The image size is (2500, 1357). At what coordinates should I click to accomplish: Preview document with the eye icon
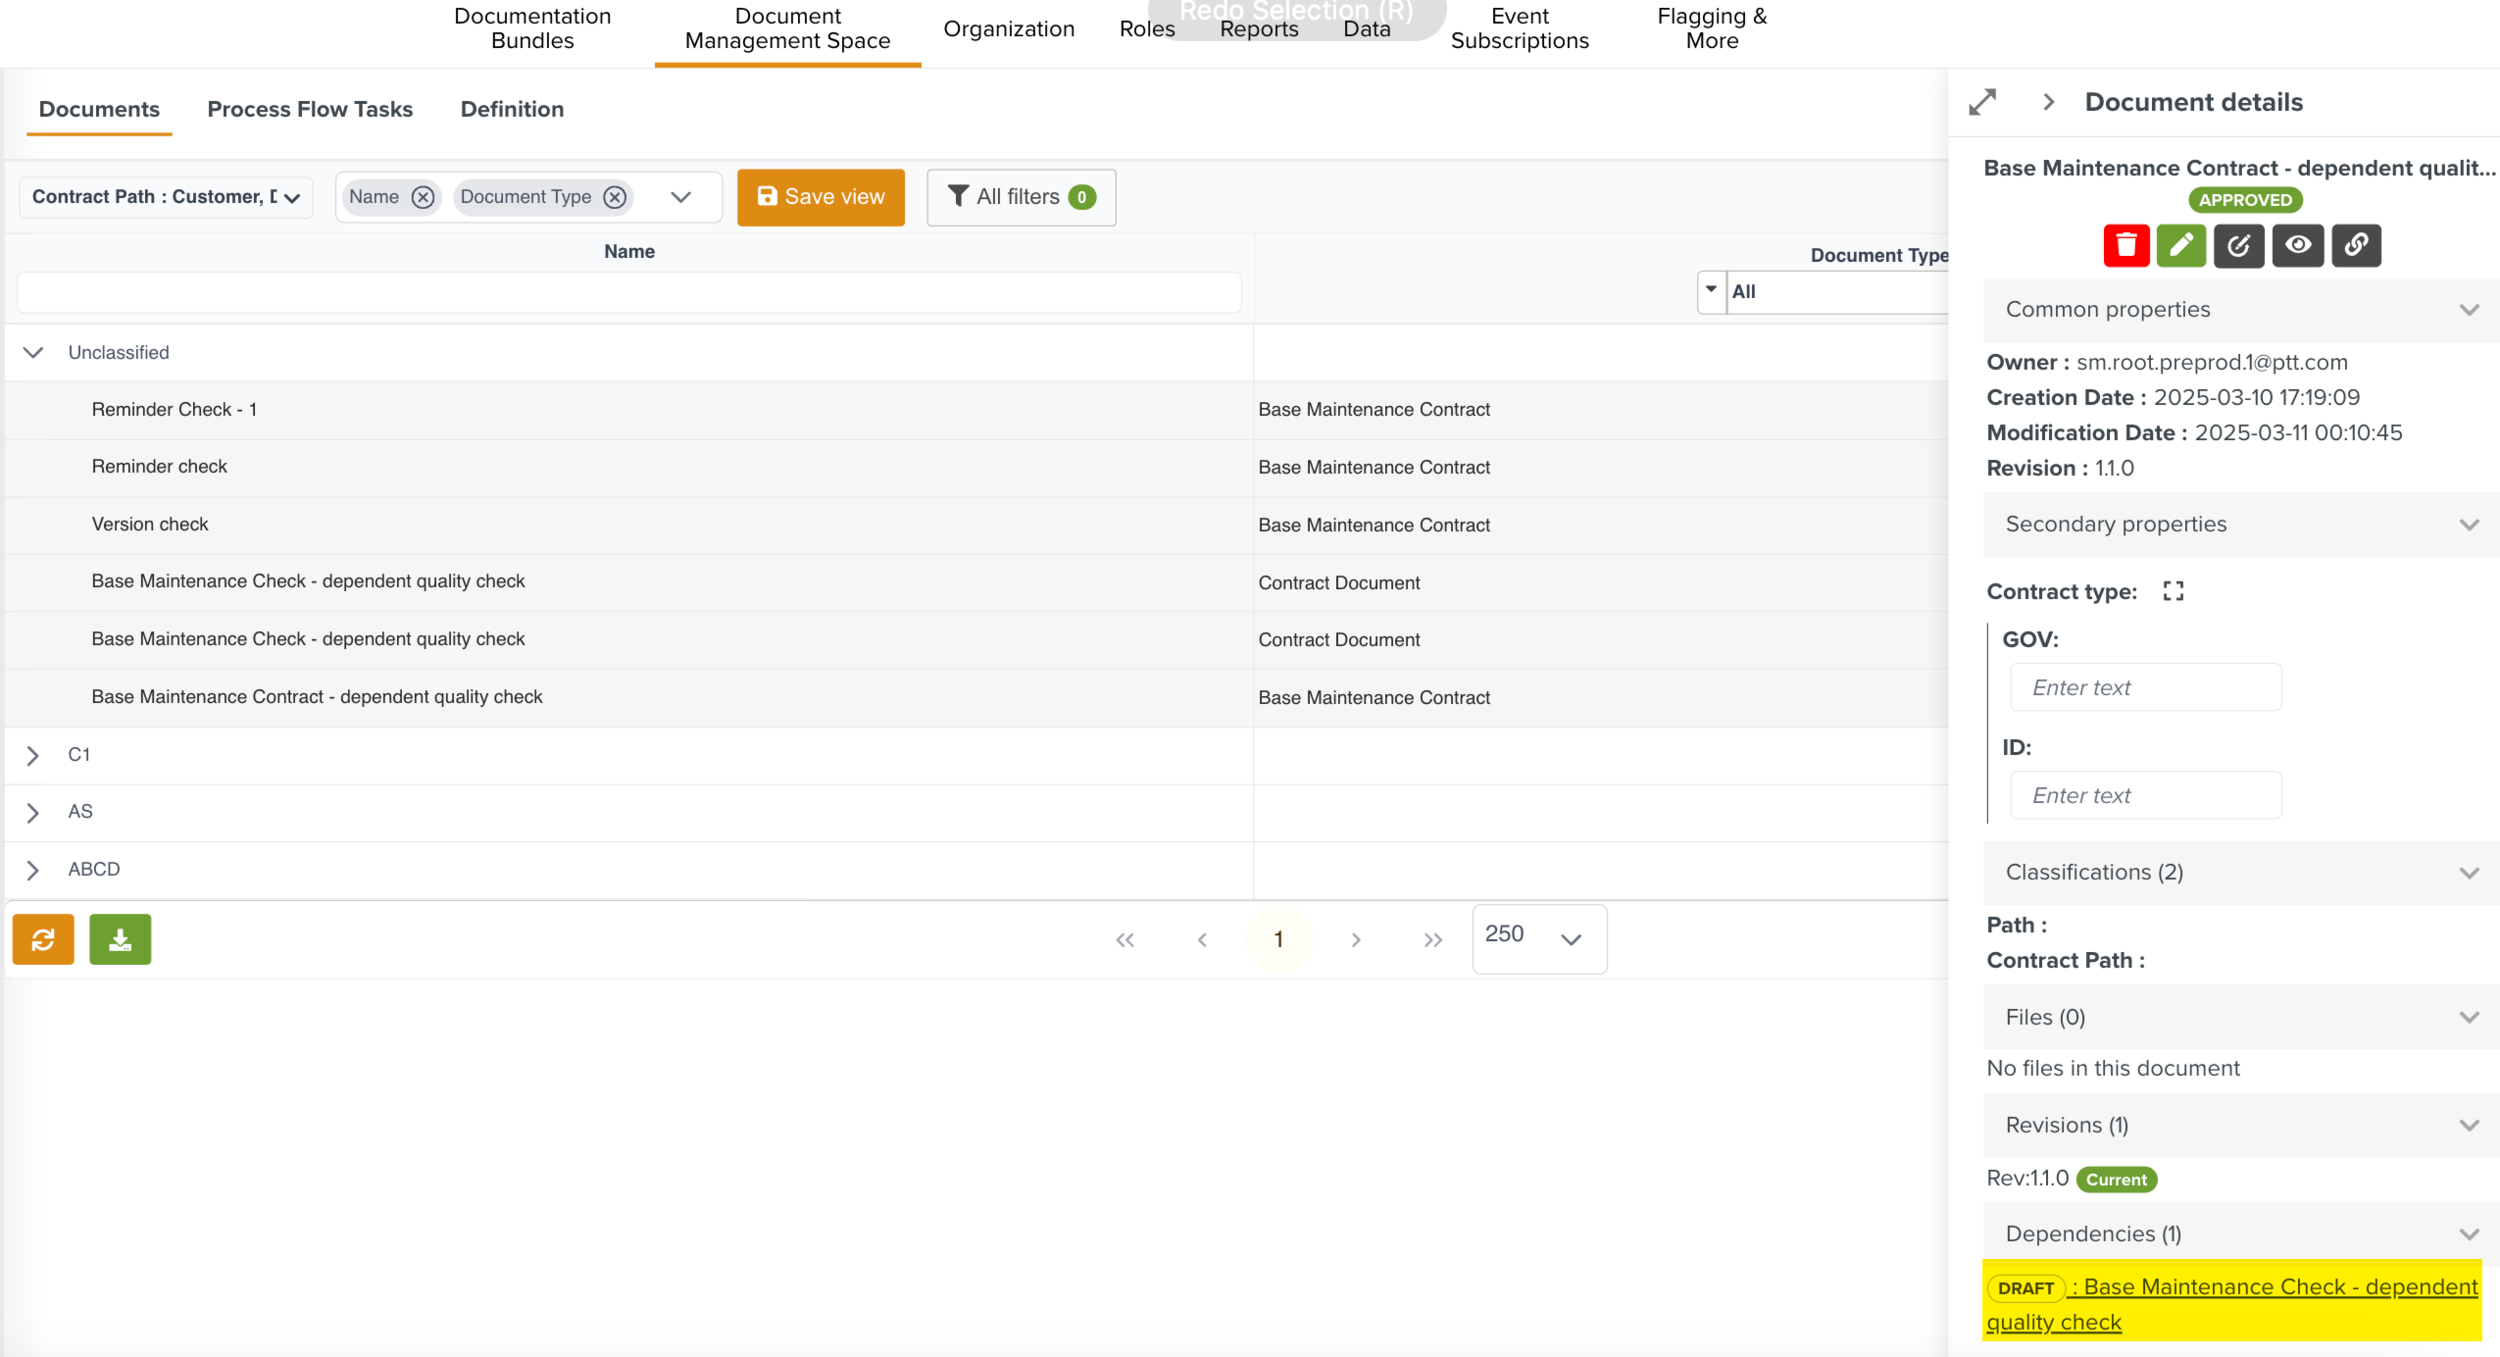pos(2297,245)
